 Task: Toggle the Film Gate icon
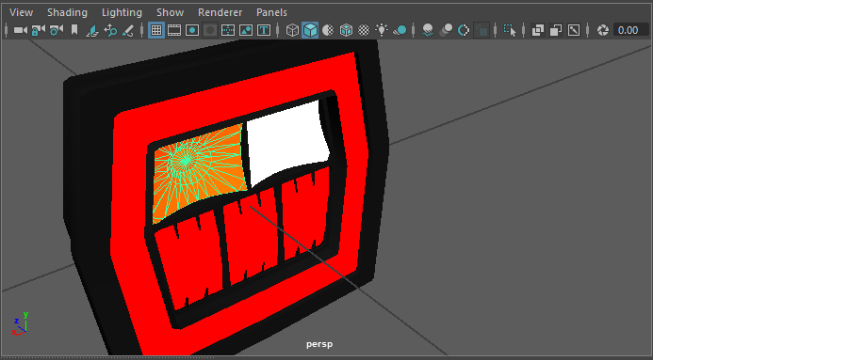click(x=174, y=30)
